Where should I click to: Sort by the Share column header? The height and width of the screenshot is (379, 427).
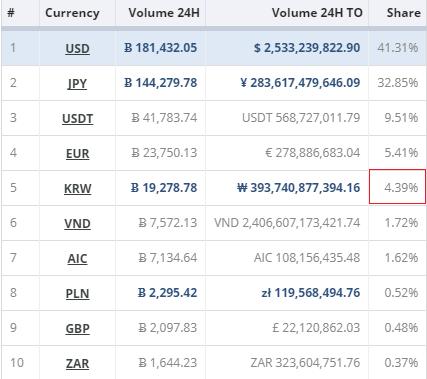pos(404,13)
